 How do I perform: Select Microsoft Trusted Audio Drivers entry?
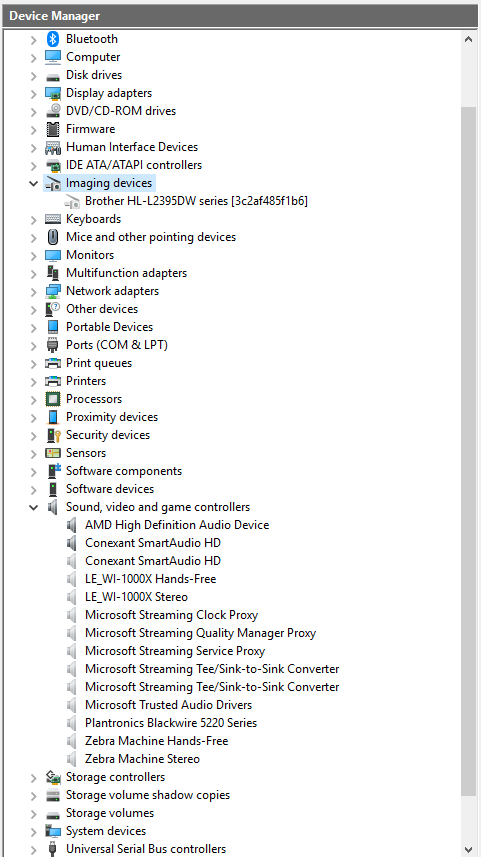[x=168, y=705]
